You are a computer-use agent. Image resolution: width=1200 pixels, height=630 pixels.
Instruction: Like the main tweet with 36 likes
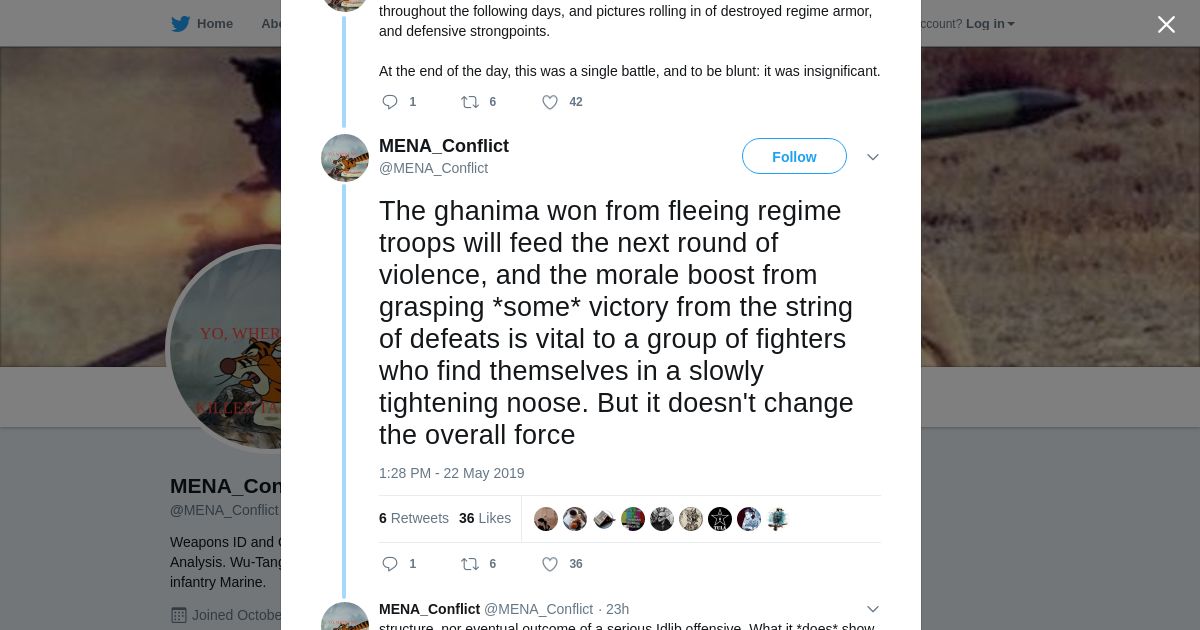click(550, 564)
